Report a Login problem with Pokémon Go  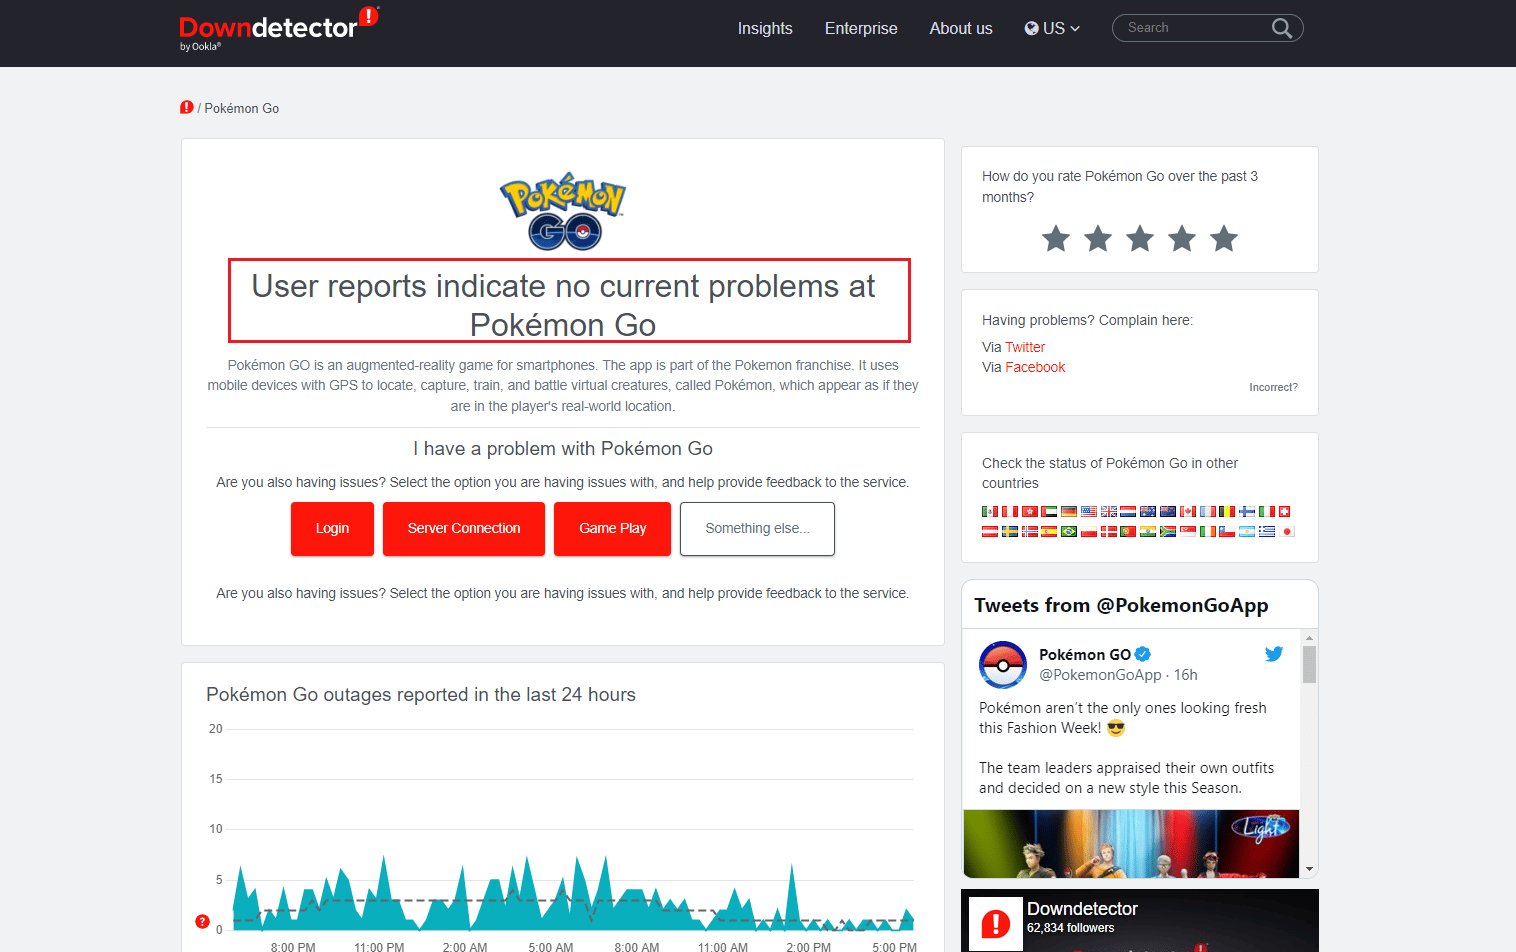[332, 528]
